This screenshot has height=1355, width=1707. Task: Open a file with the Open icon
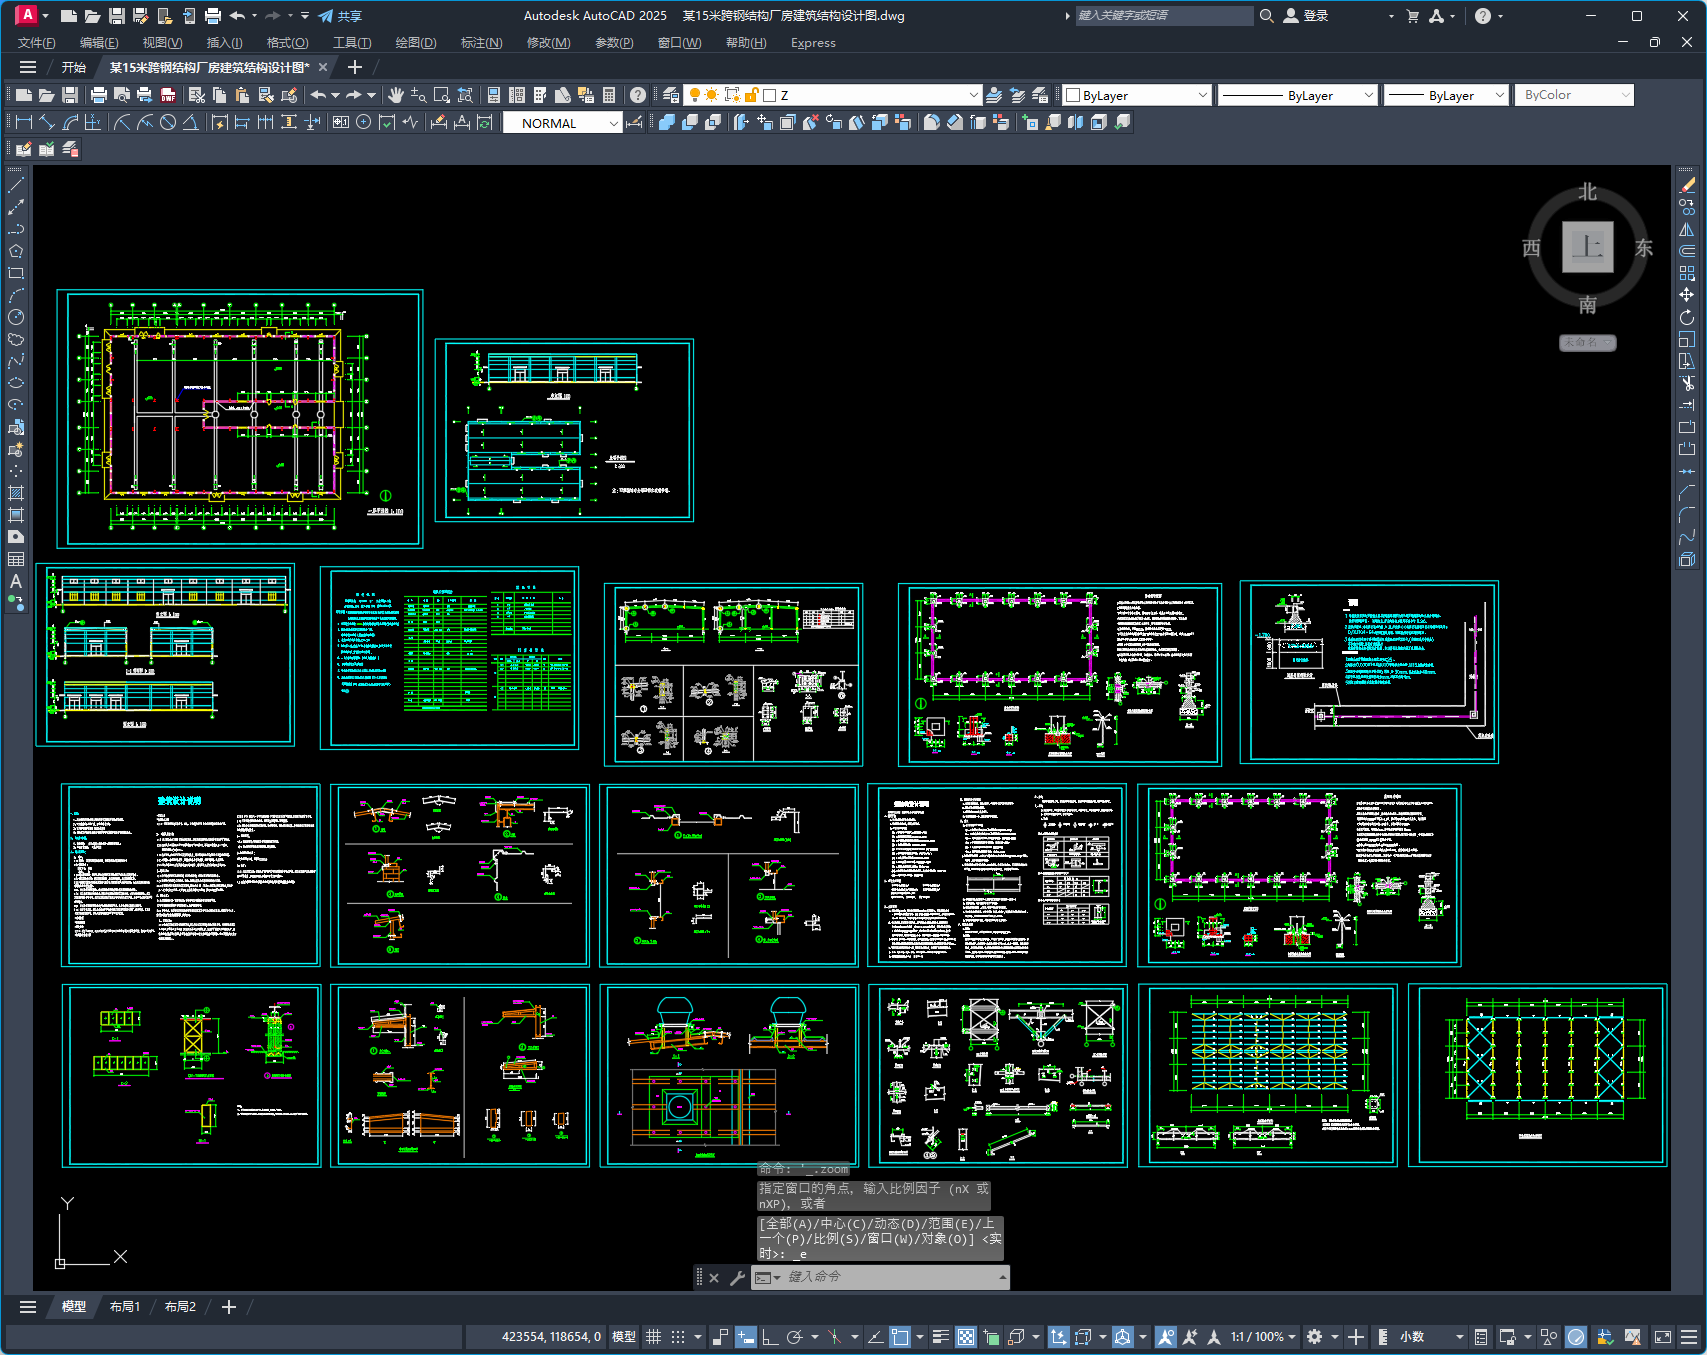[47, 95]
